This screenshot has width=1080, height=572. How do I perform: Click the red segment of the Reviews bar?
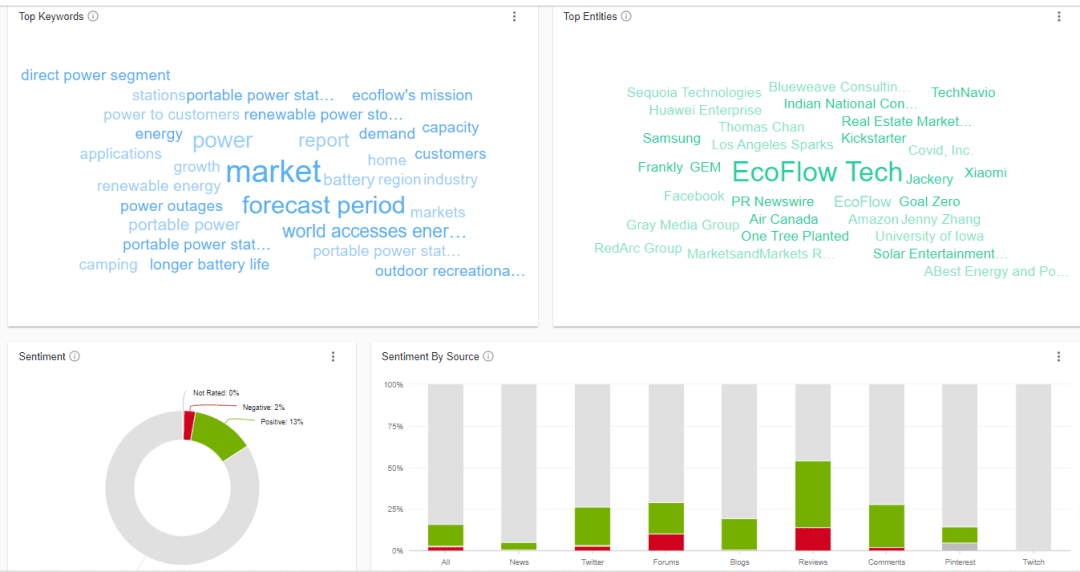coord(813,539)
